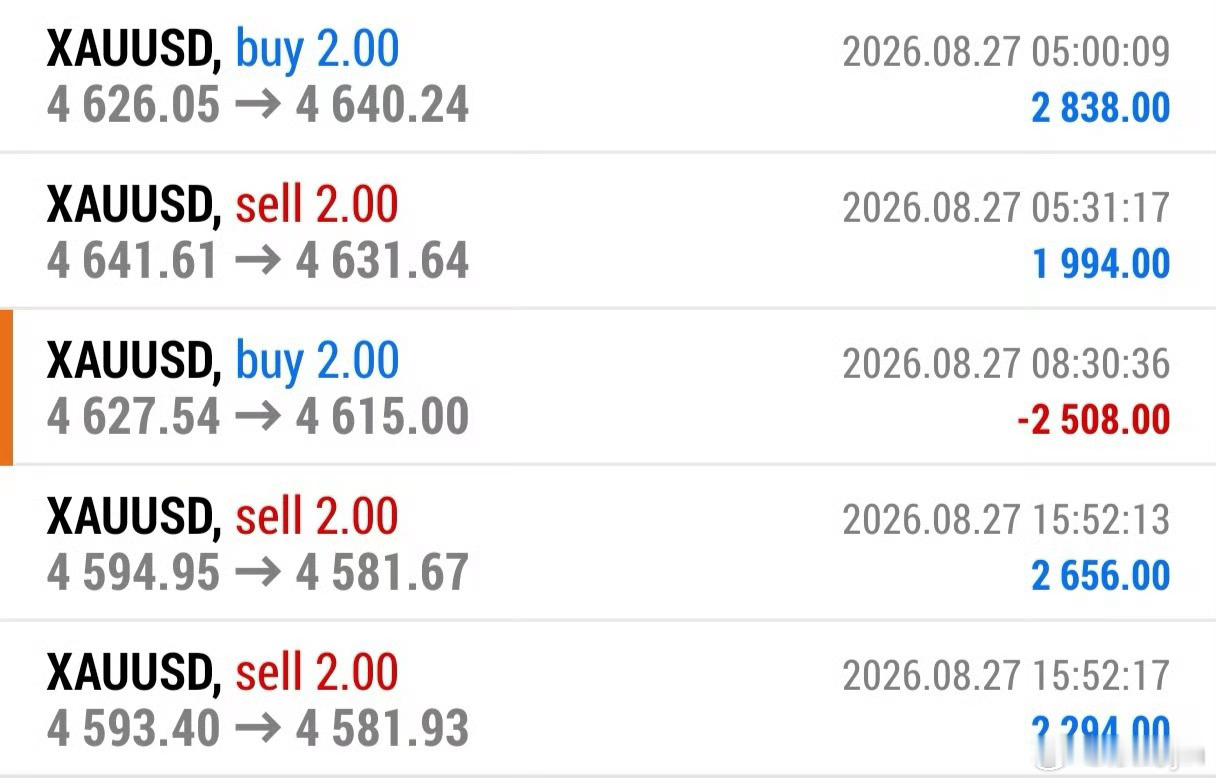The width and height of the screenshot is (1216, 783).
Task: Open the XAUUSD buy trade closed at 4 640.24
Action: [608, 77]
